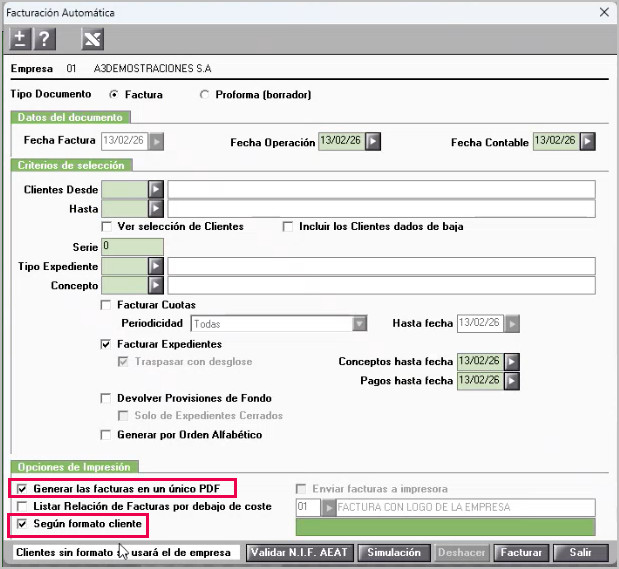Check Devolver Provisiones de Fondo
This screenshot has height=569, width=619.
106,398
